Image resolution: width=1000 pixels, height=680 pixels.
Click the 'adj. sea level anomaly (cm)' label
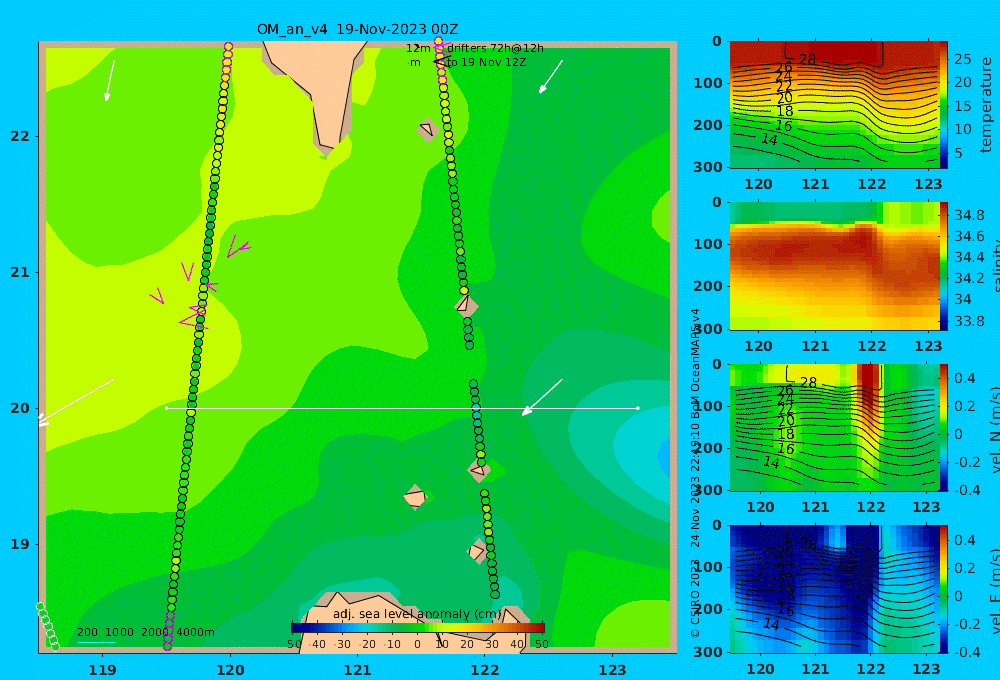coord(417,614)
